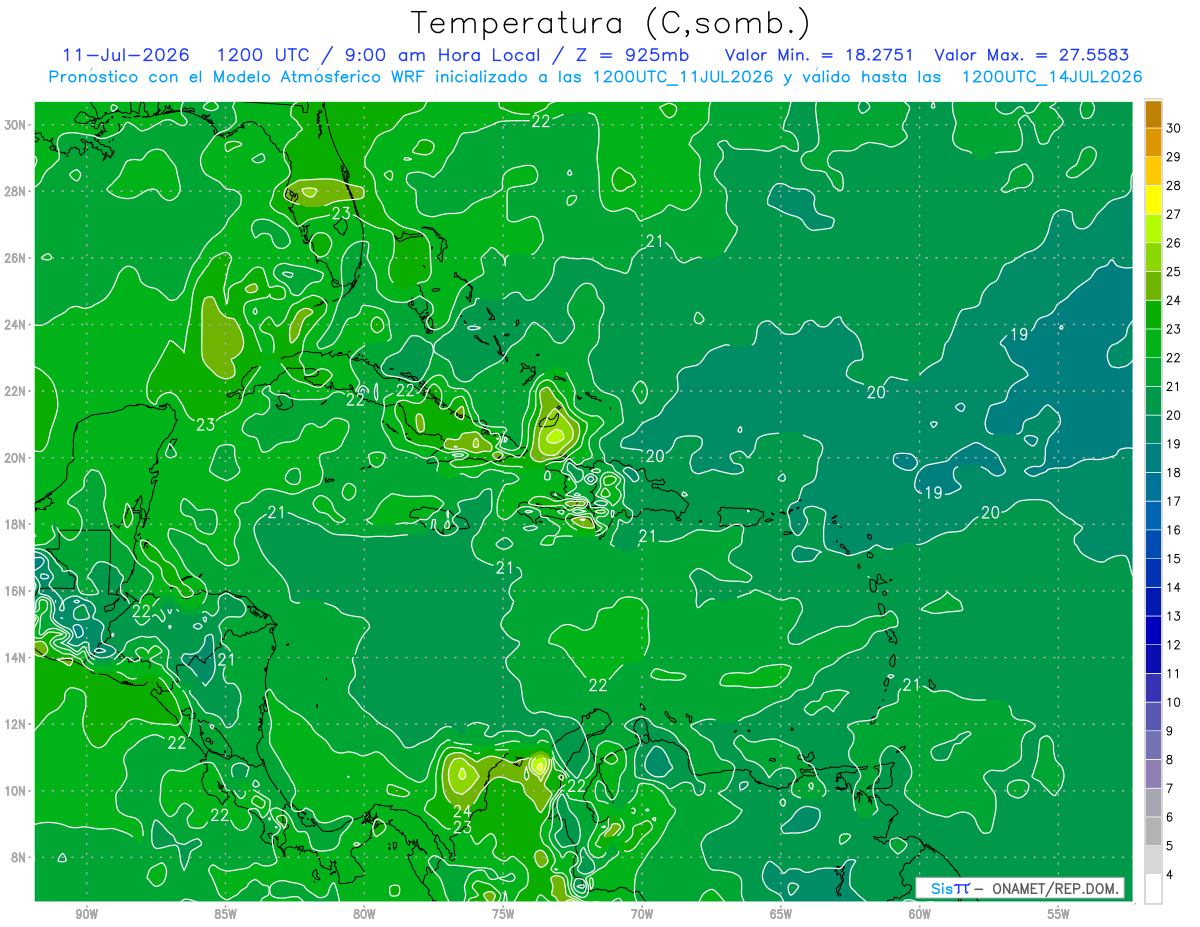Click the 20N latitude axis label
1200x927 pixels.
pos(16,457)
